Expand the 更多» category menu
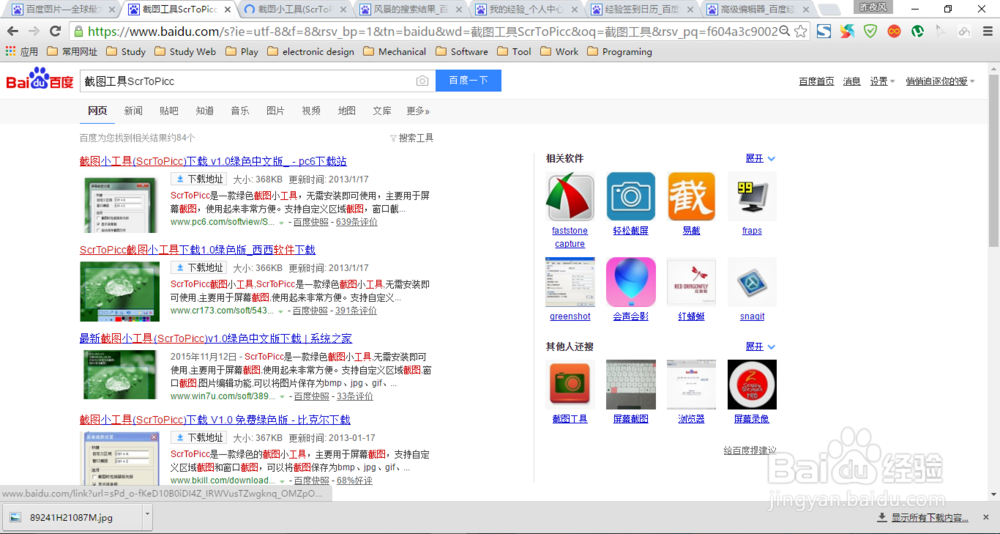The width and height of the screenshot is (1000, 534). pyautogui.click(x=418, y=111)
